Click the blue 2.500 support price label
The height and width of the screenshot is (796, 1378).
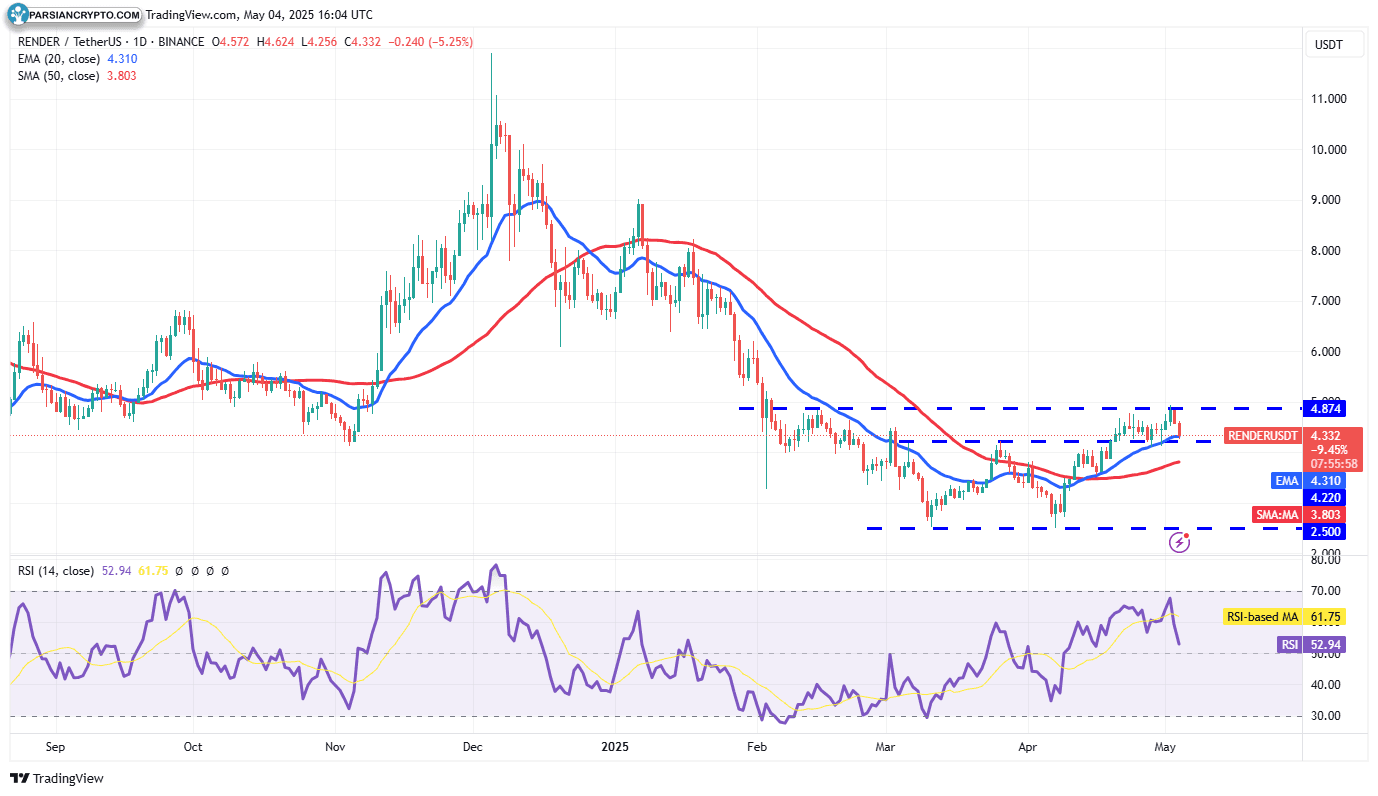[1324, 532]
